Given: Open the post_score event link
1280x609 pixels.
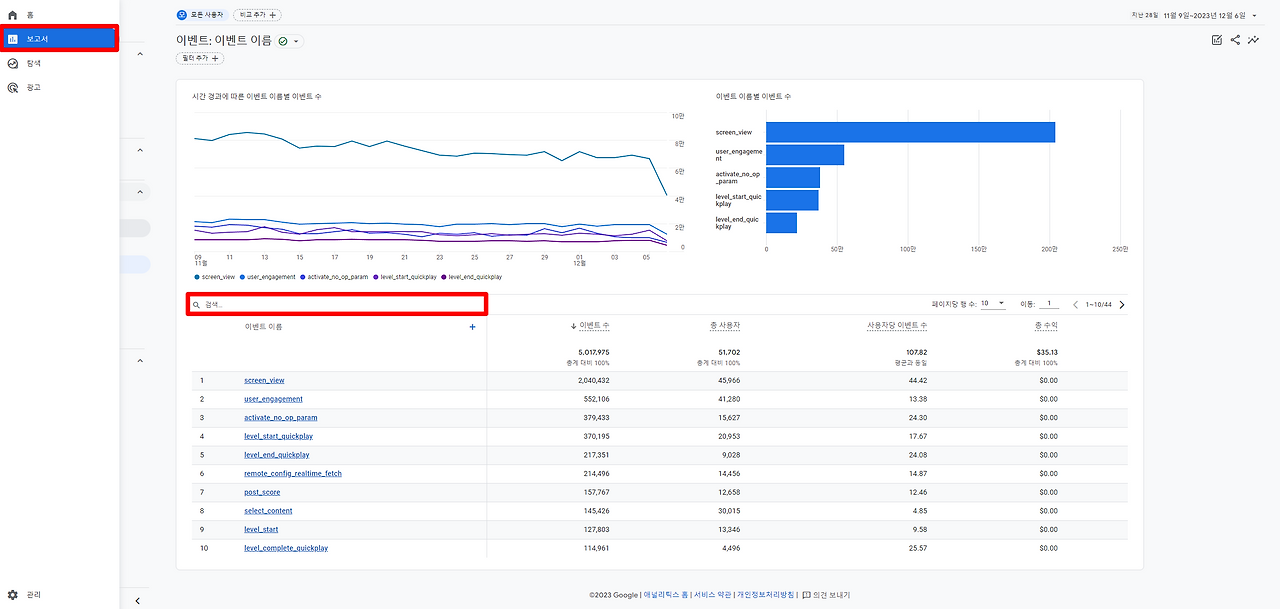Looking at the screenshot, I should click(262, 492).
